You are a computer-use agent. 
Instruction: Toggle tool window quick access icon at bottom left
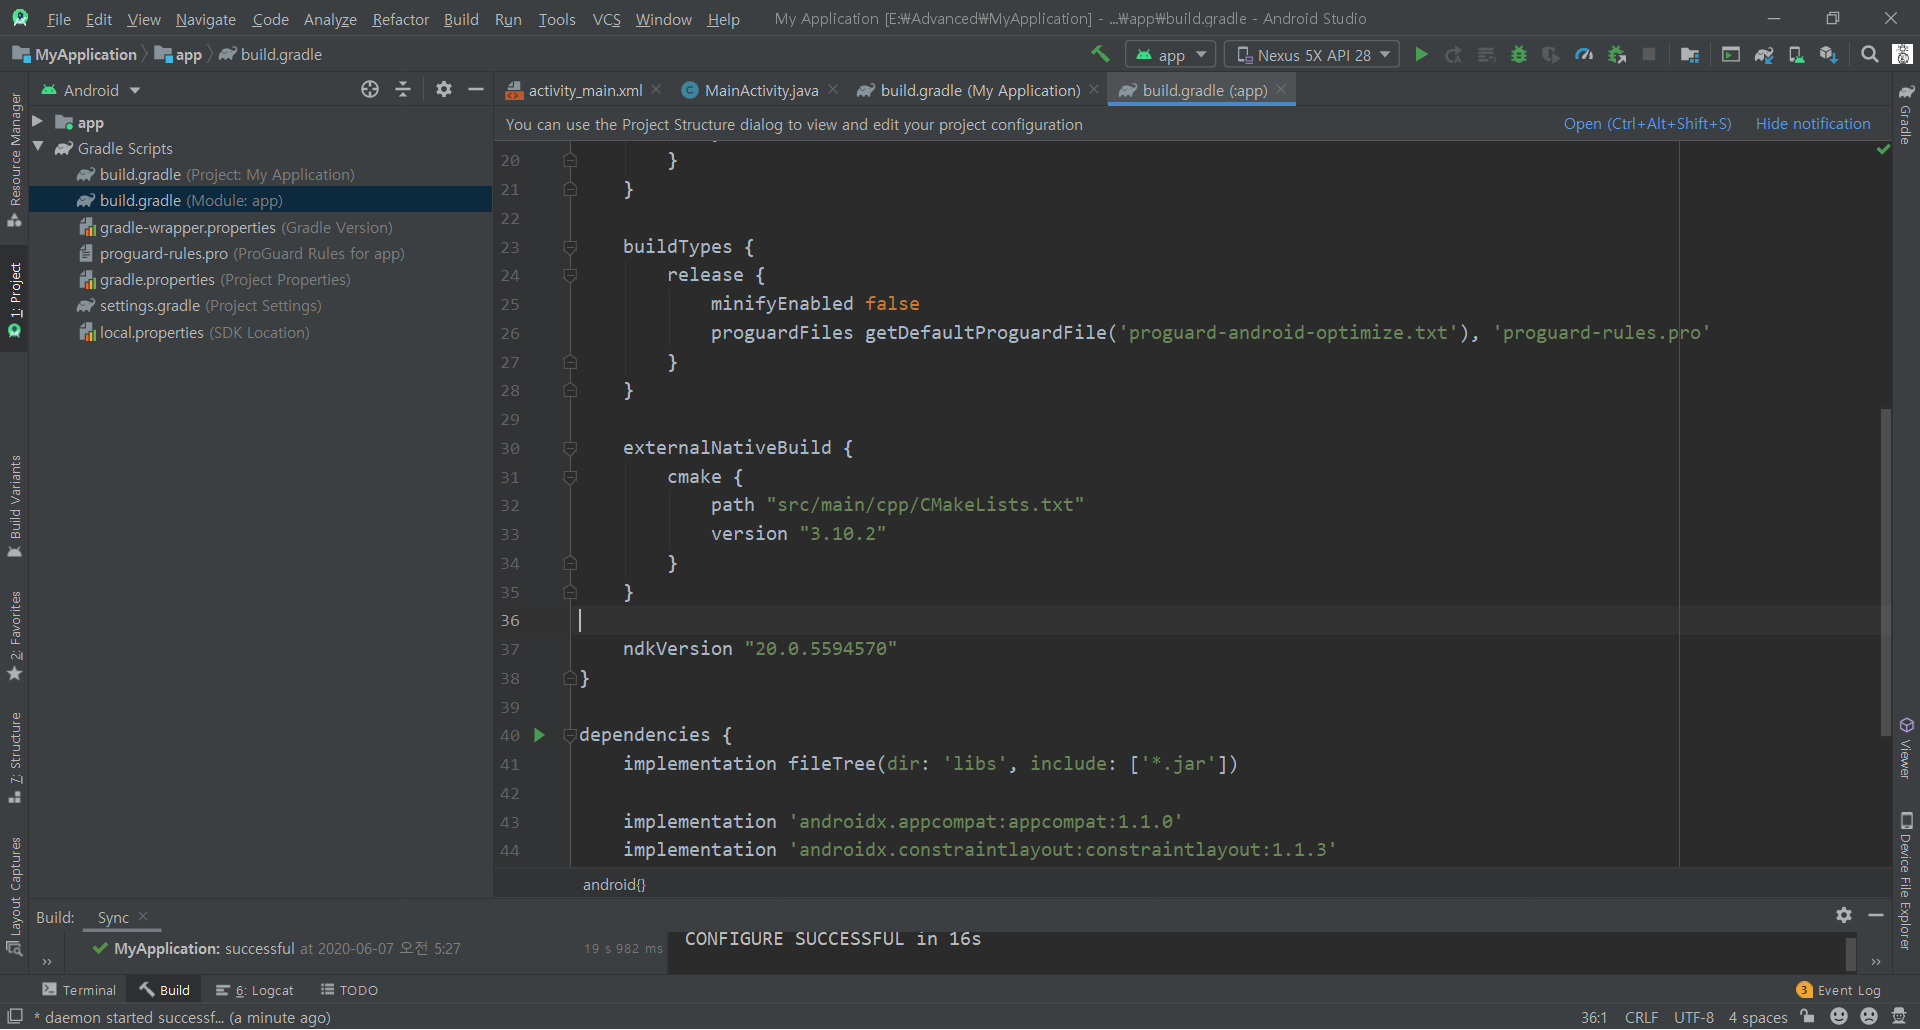click(x=14, y=1016)
